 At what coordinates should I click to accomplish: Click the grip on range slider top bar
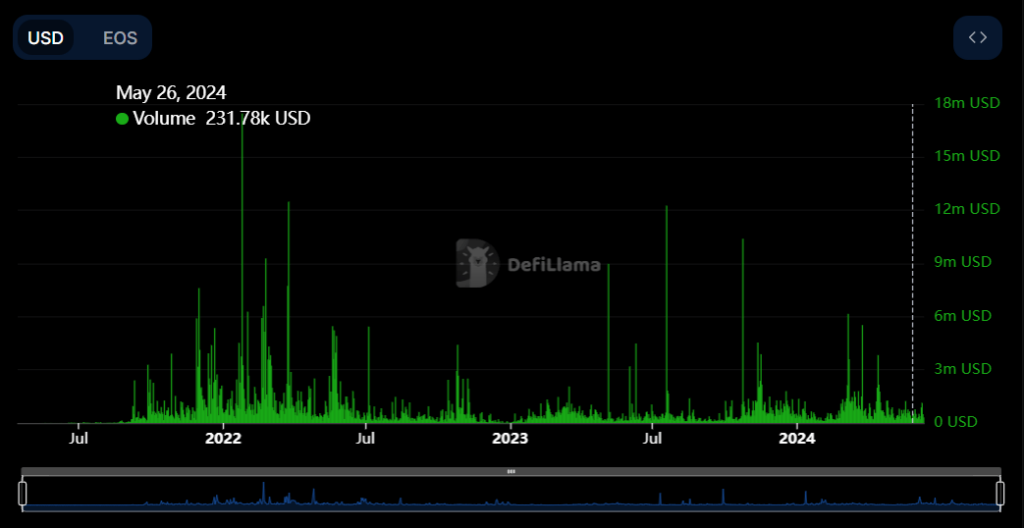511,471
